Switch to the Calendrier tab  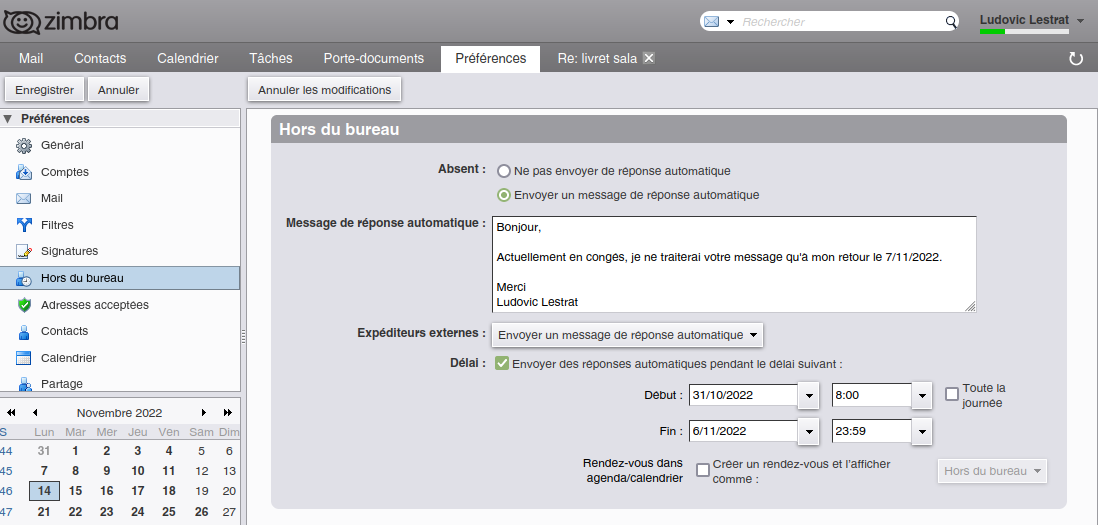tap(188, 59)
